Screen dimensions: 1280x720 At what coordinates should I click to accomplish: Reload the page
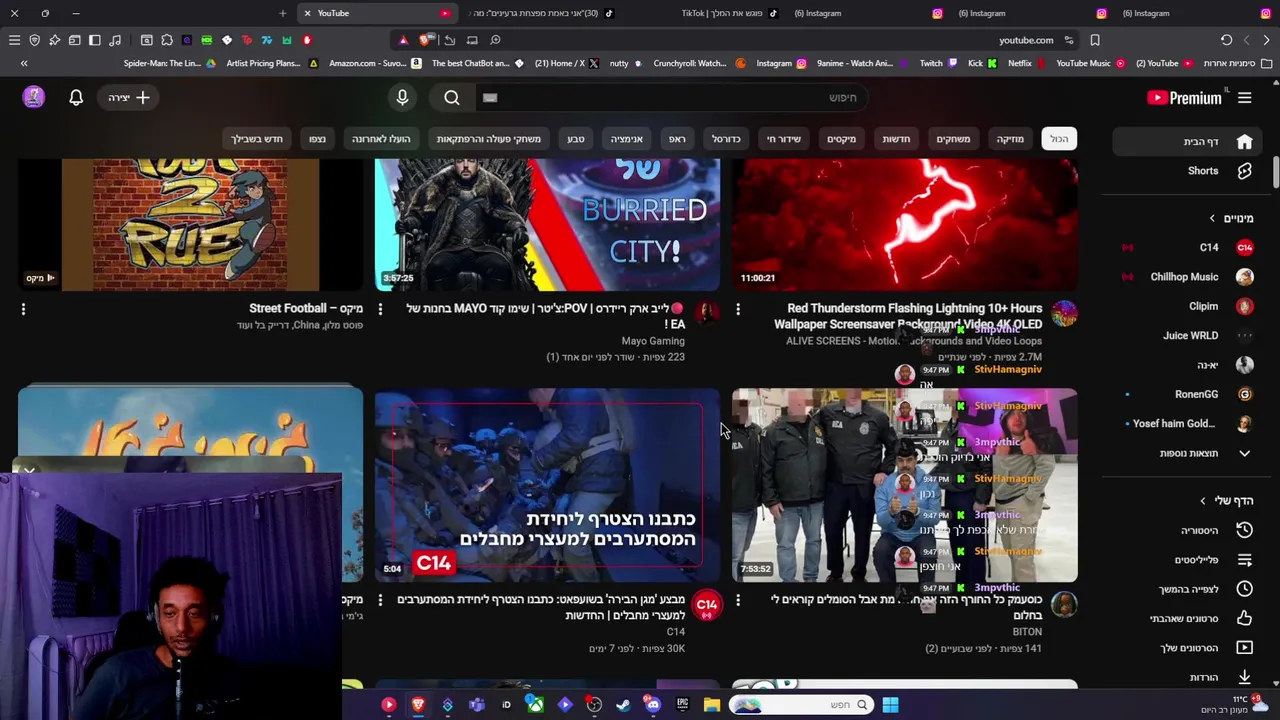pyautogui.click(x=1226, y=40)
